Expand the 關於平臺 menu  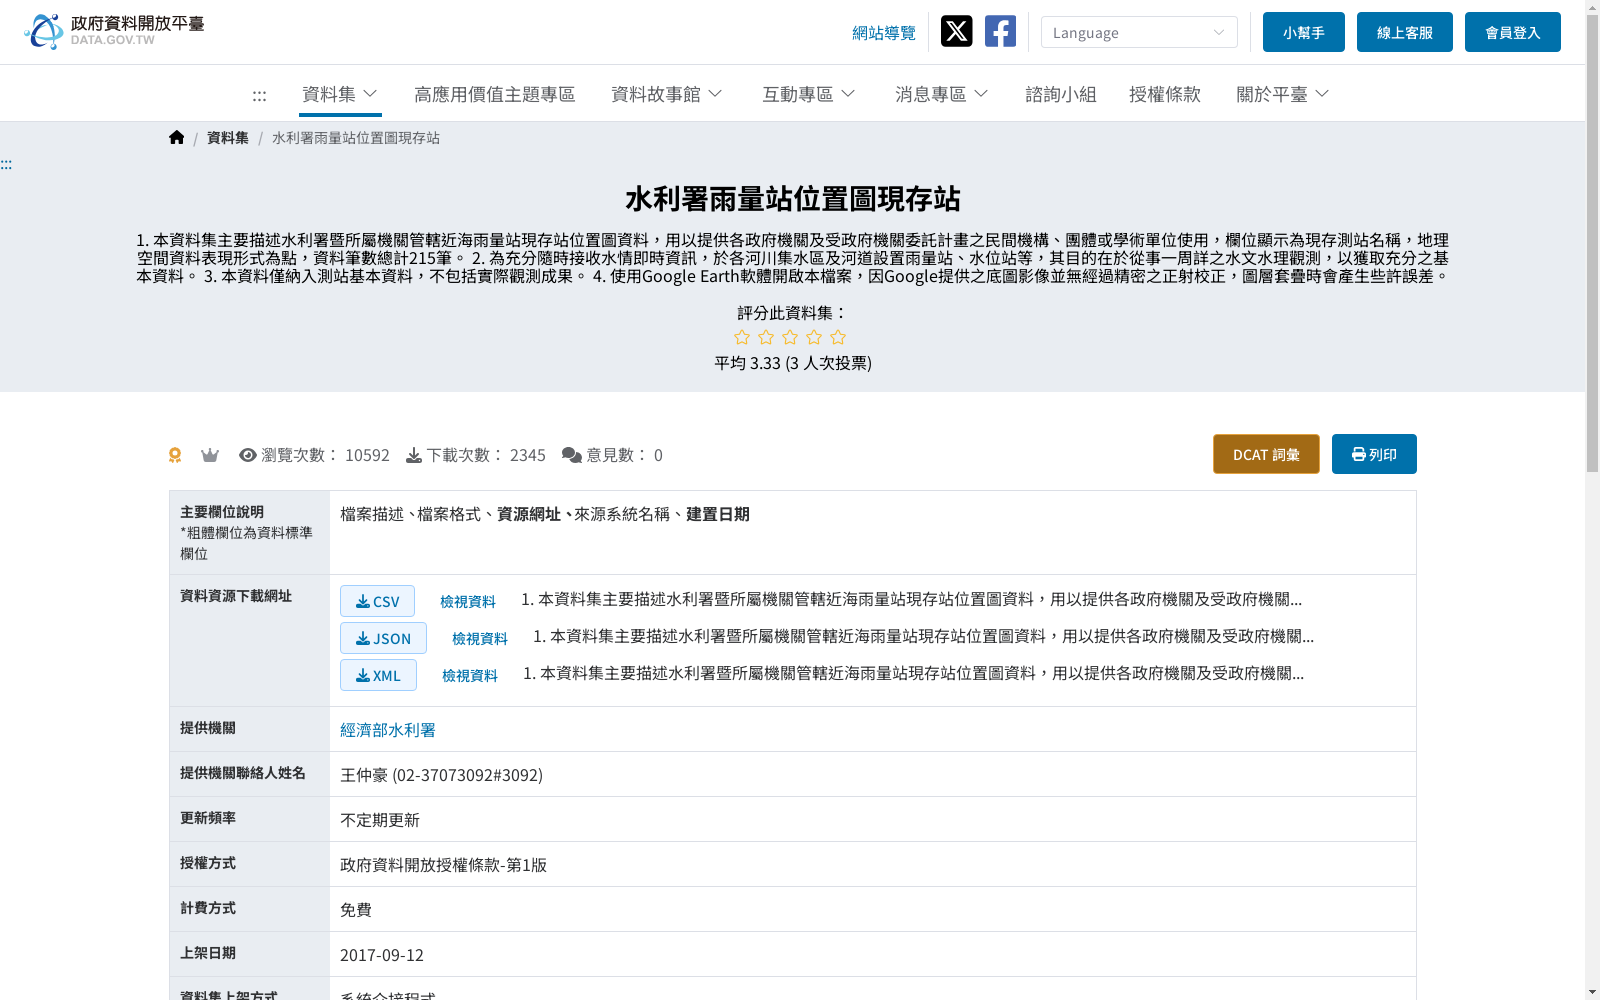1283,94
